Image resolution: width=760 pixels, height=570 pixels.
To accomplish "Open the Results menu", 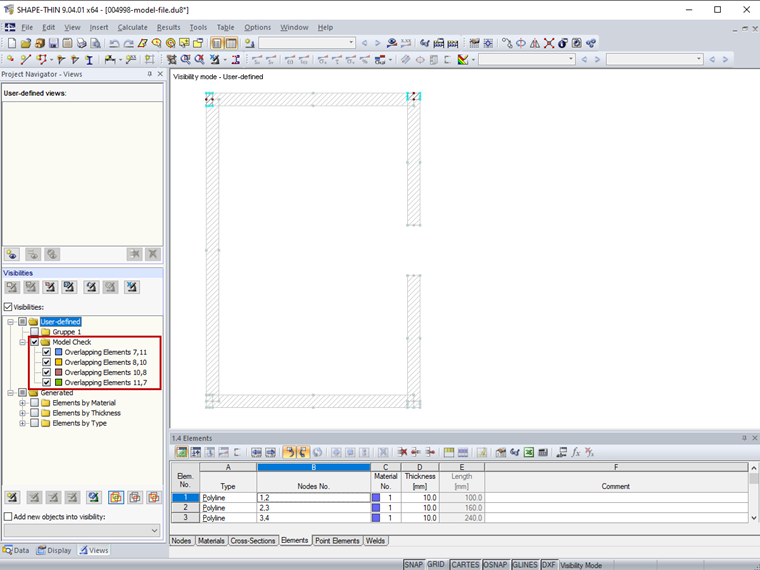I will coord(168,28).
